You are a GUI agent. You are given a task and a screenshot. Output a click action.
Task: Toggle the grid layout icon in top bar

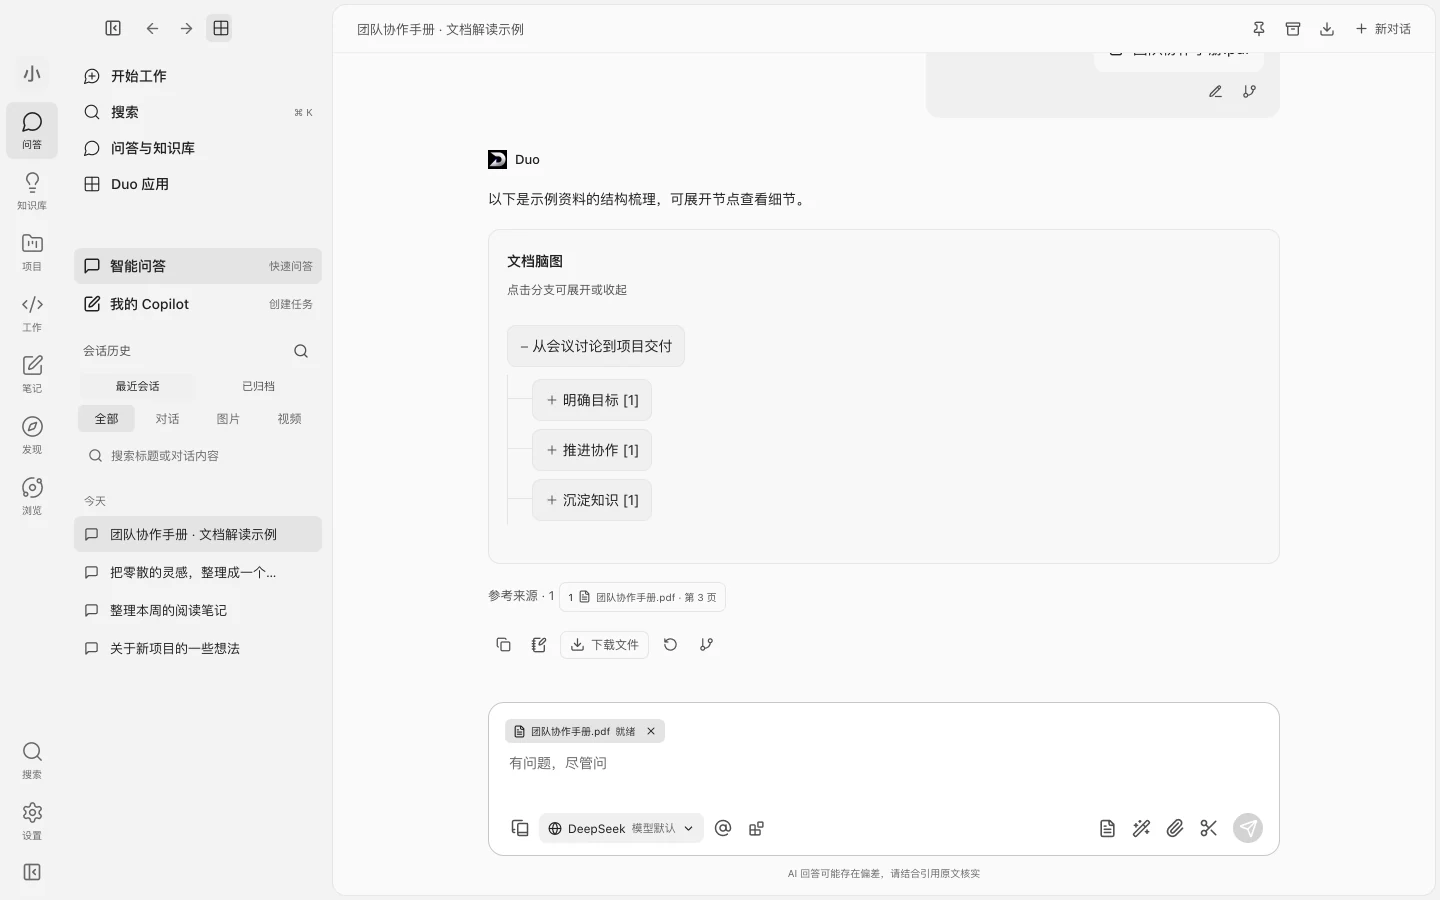221,28
